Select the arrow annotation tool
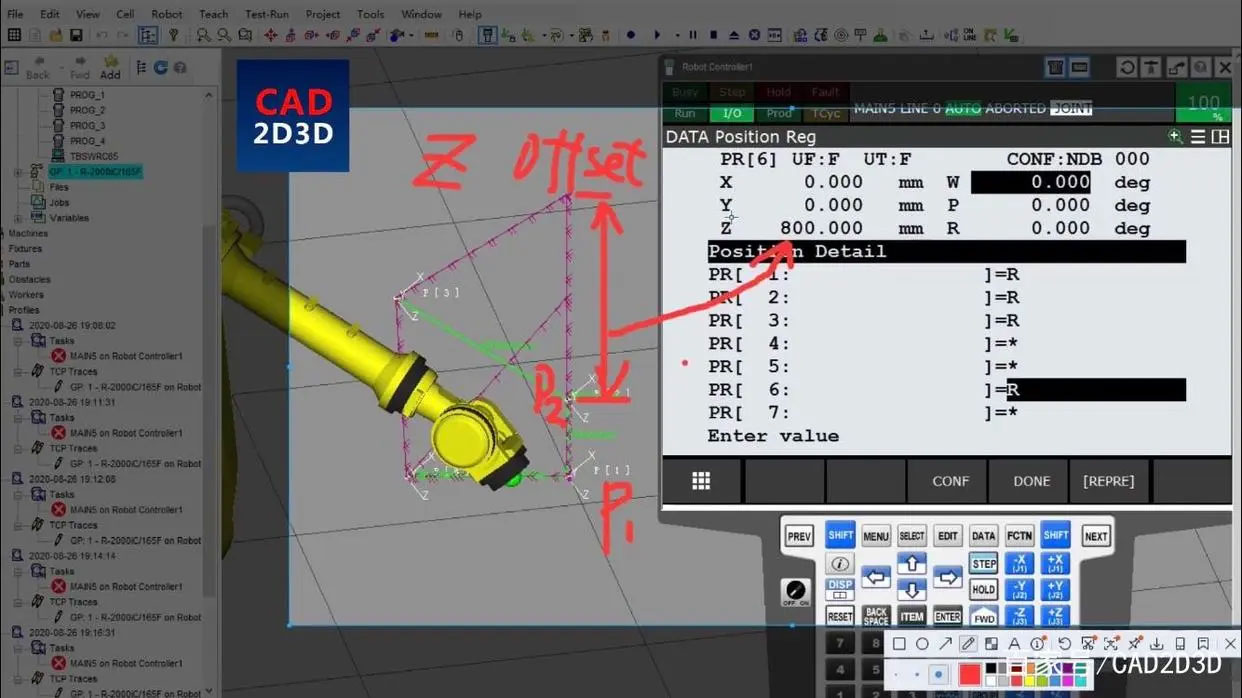 point(946,644)
